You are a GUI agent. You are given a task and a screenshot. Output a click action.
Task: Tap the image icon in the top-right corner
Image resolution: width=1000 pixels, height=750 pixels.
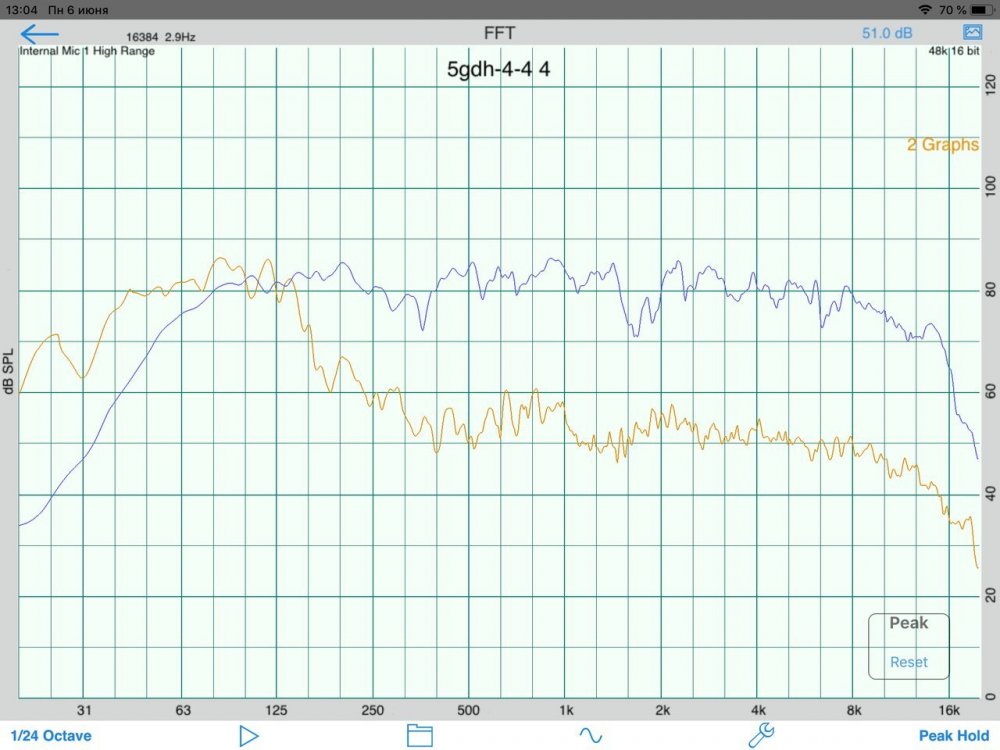coord(972,33)
